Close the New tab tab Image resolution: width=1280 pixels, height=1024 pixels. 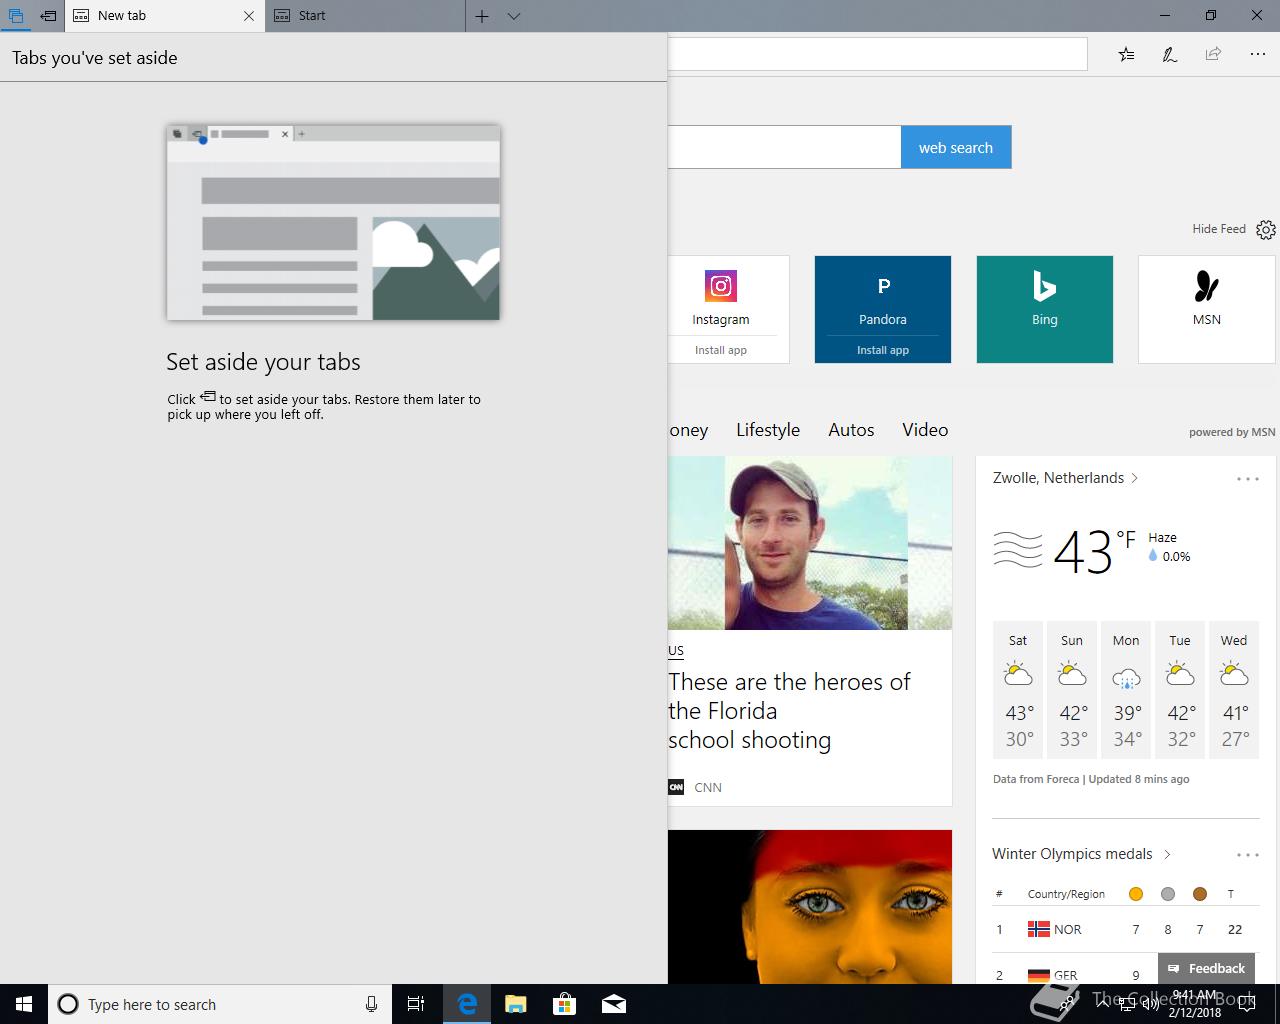click(x=249, y=16)
